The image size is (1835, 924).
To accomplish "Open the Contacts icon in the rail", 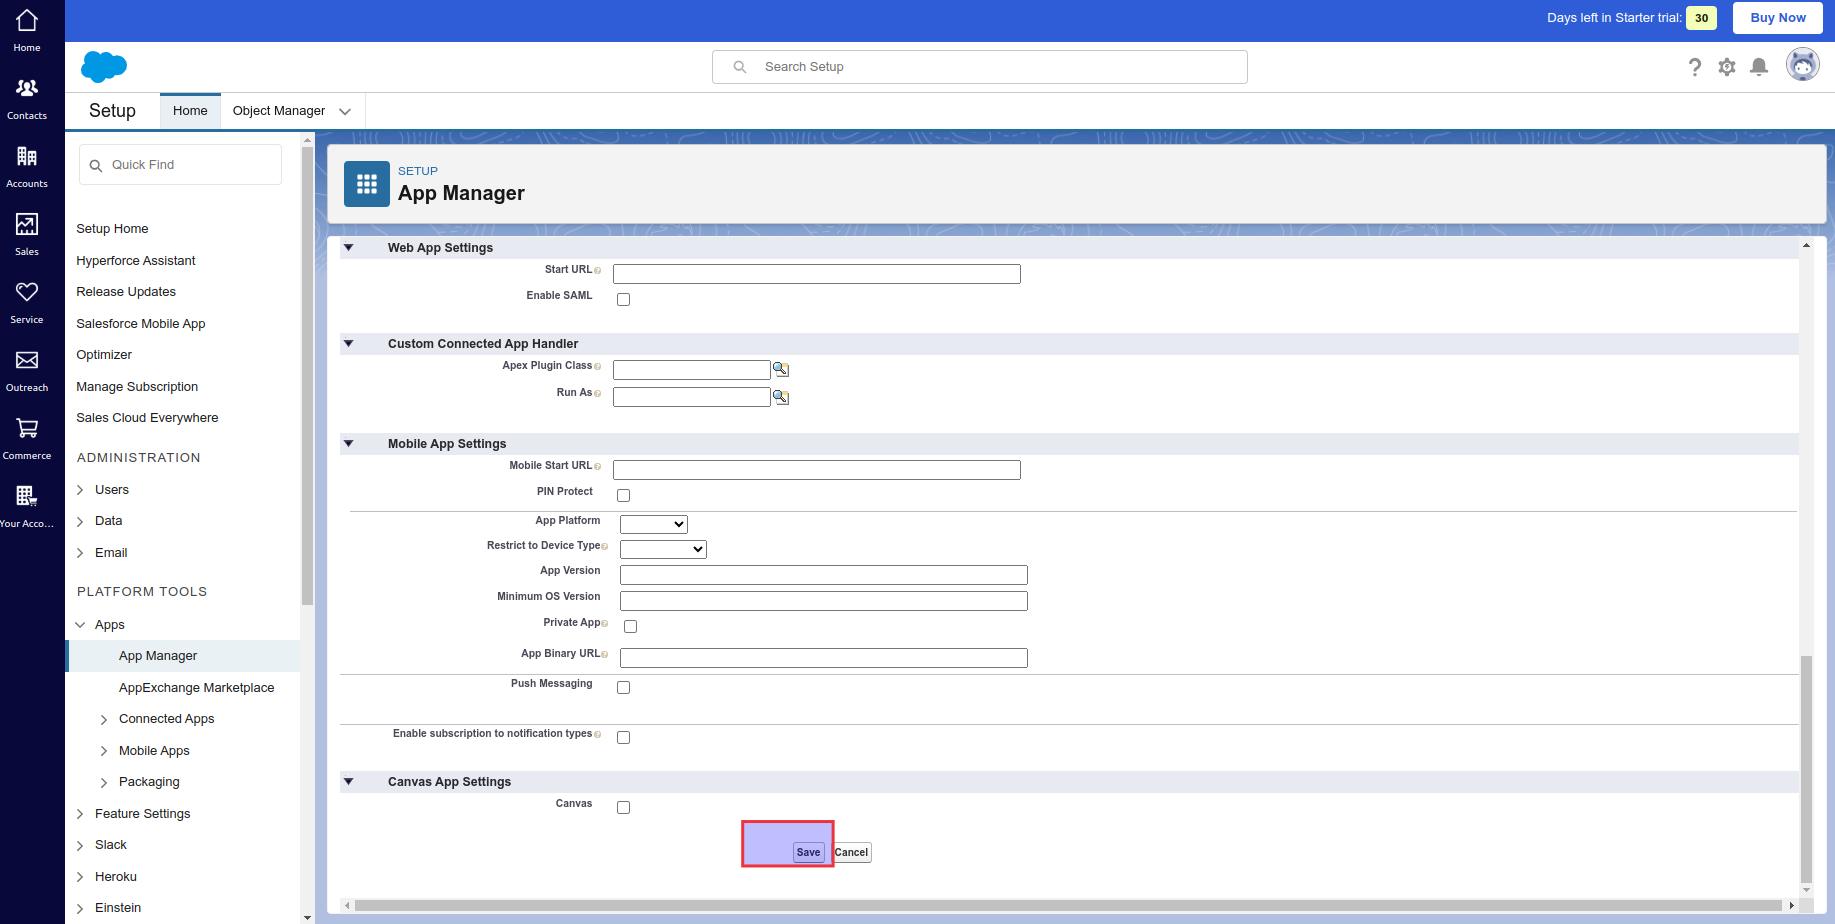I will point(27,98).
